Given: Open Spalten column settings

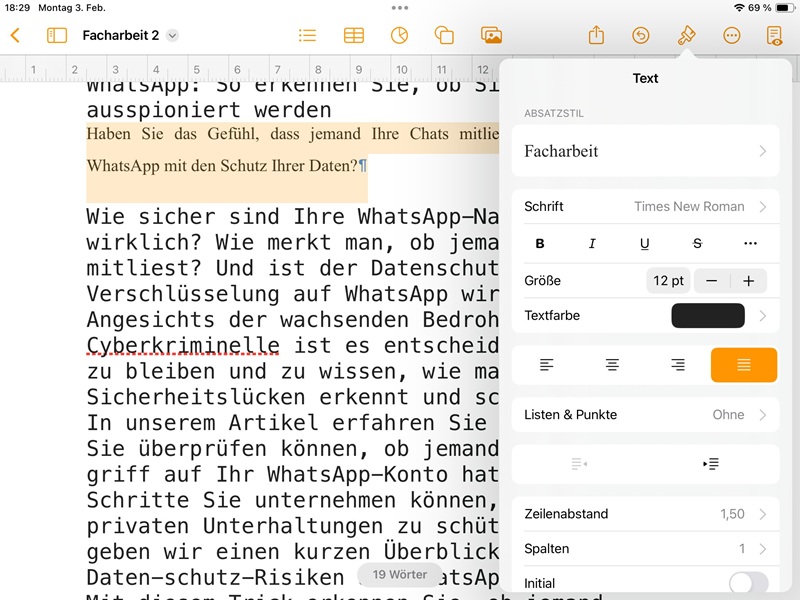Looking at the screenshot, I should click(645, 548).
